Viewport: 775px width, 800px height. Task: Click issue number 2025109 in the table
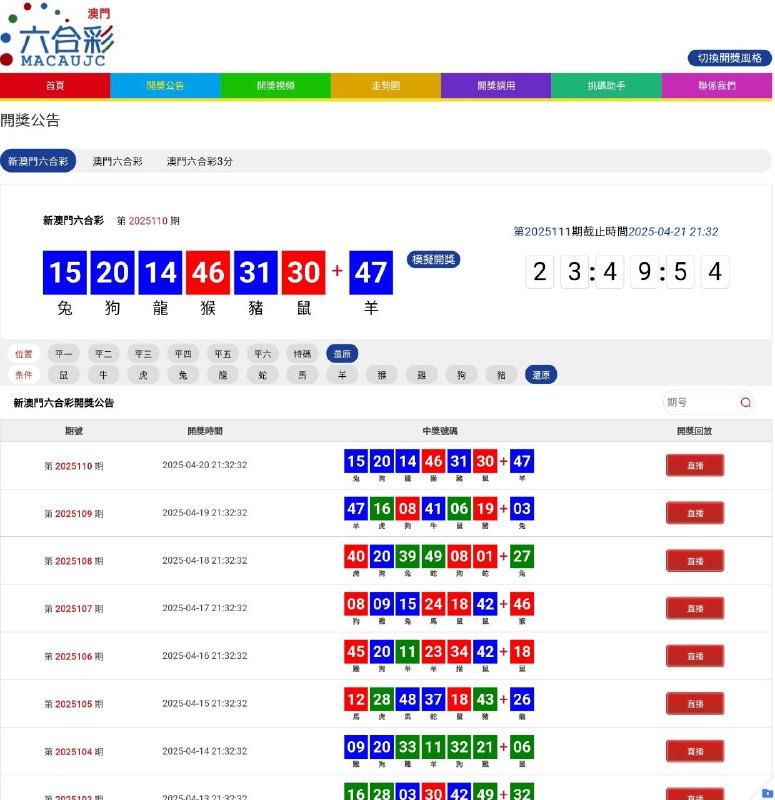(x=73, y=514)
